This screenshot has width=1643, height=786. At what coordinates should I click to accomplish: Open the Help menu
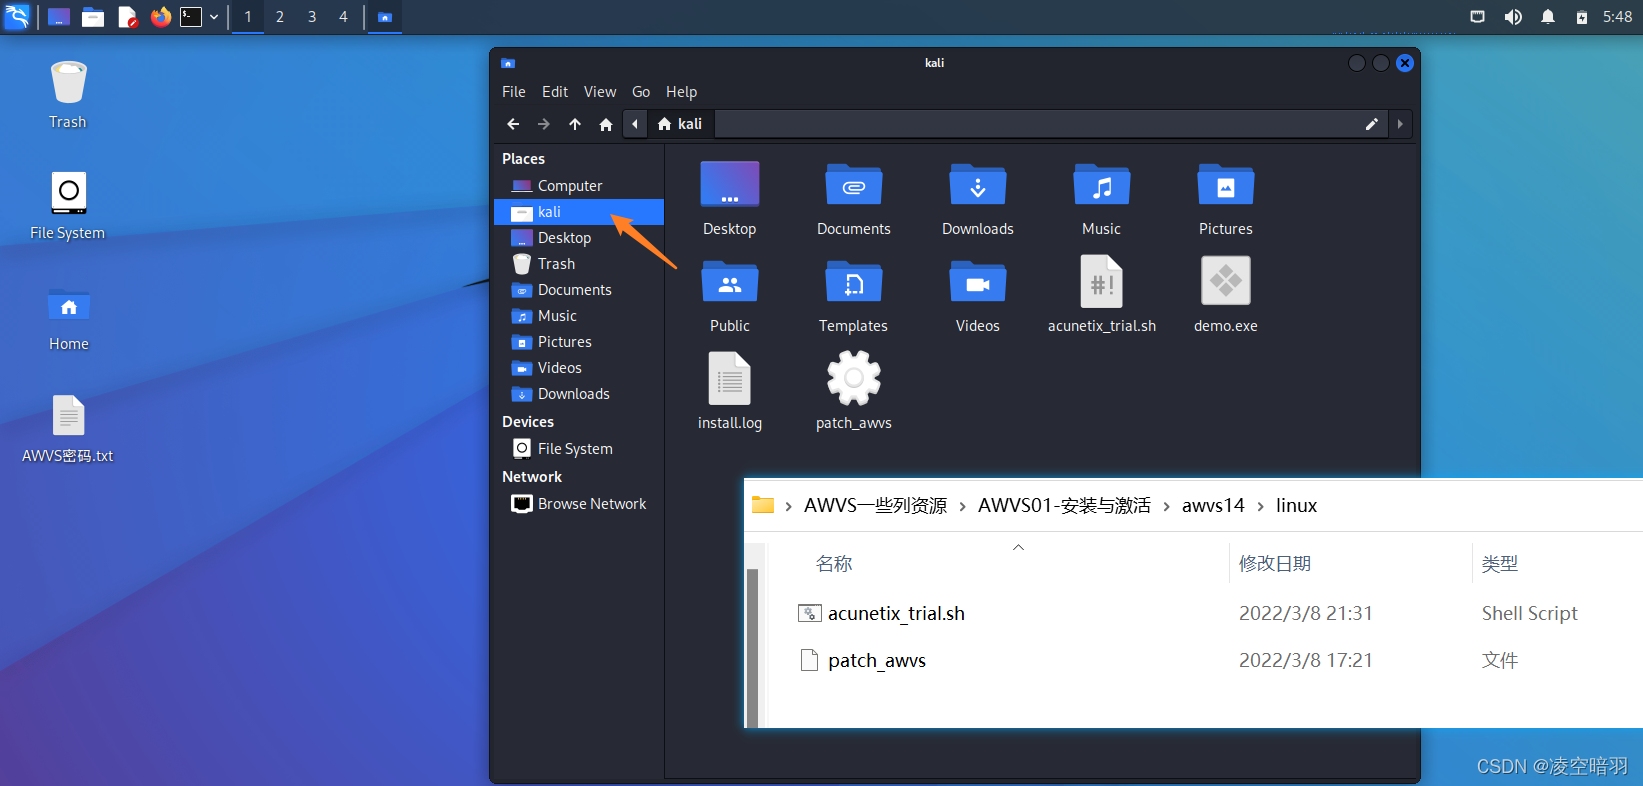pos(682,92)
